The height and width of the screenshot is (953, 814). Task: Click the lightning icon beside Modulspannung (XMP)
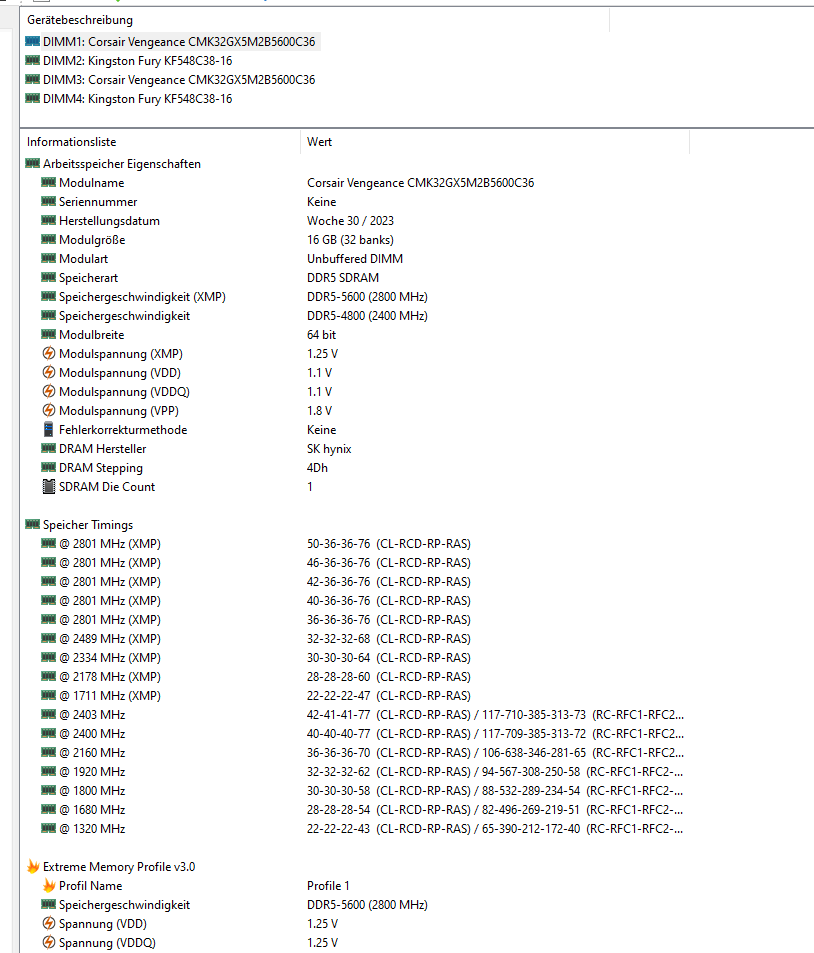(x=49, y=353)
